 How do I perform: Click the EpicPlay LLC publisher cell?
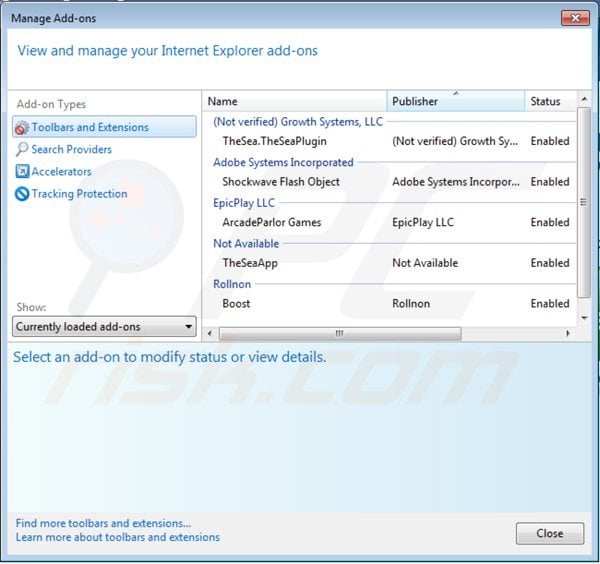click(x=423, y=222)
